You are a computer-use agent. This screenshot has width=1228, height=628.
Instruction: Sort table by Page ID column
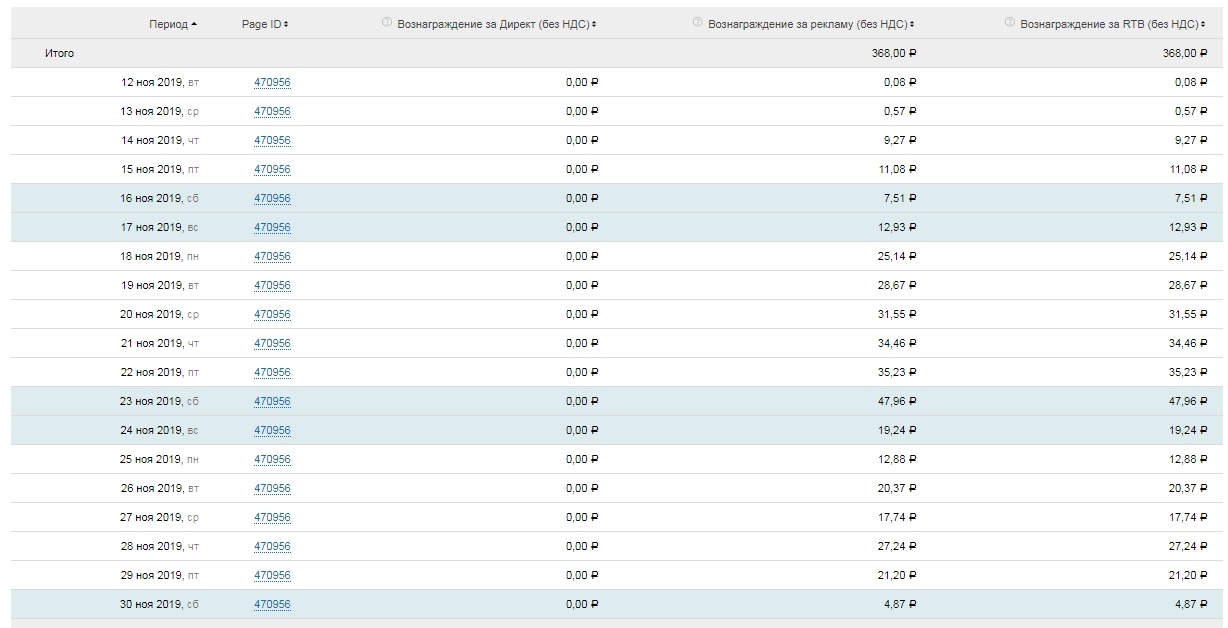coord(265,23)
